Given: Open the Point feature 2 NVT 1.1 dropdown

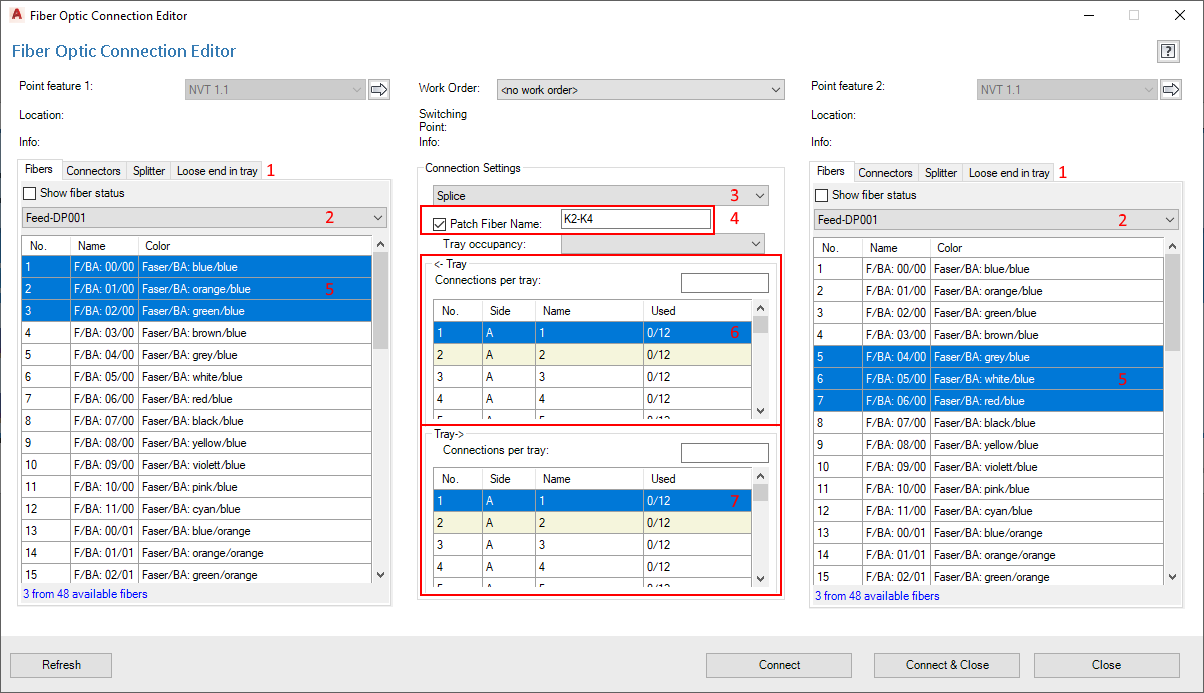Looking at the screenshot, I should click(1067, 90).
